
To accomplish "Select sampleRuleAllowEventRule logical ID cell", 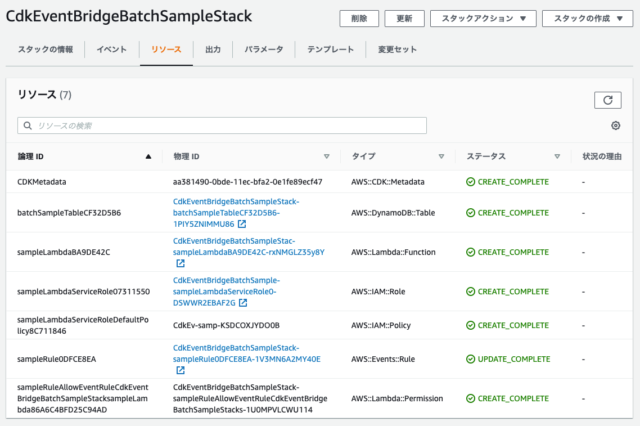I will [83, 399].
